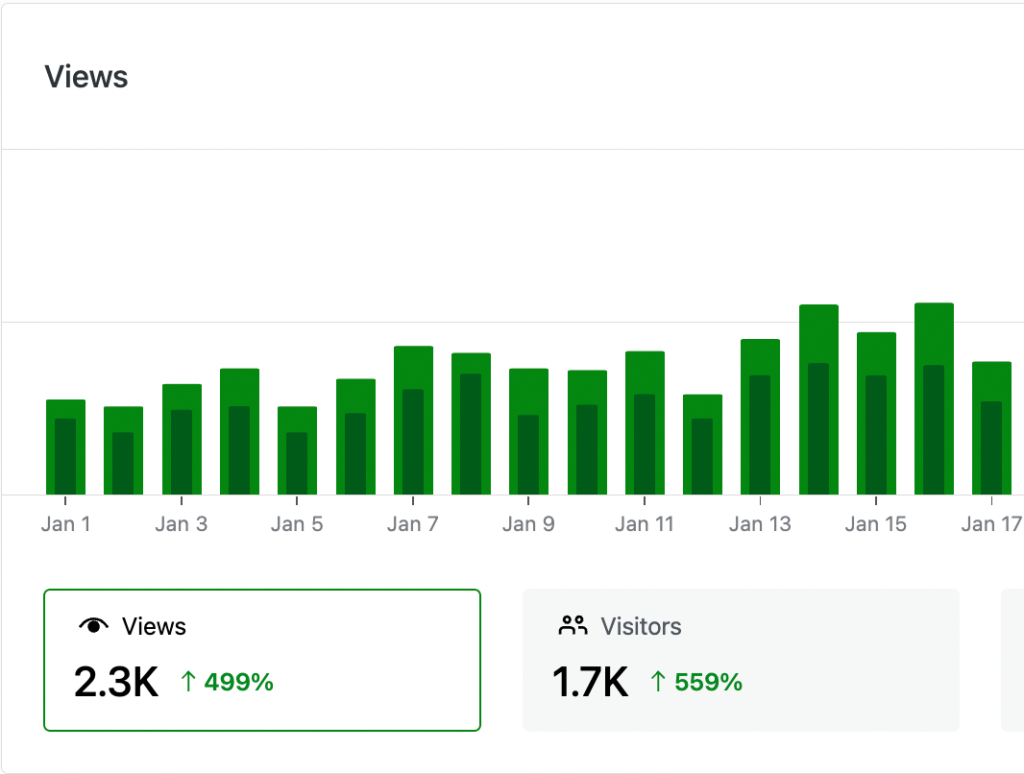Image resolution: width=1024 pixels, height=774 pixels.
Task: Click the 1.7K visitors total
Action: coord(590,682)
